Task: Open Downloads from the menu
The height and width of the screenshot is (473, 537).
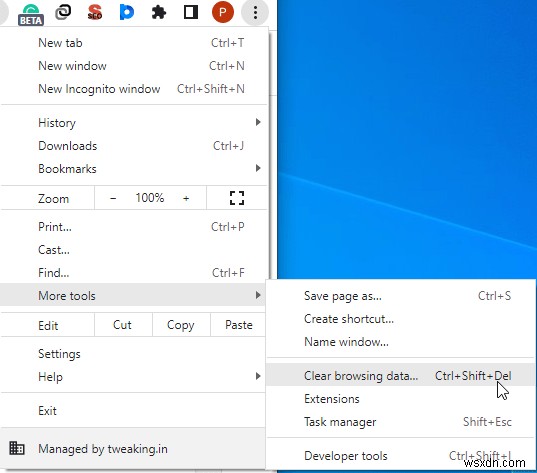Action: pos(134,146)
